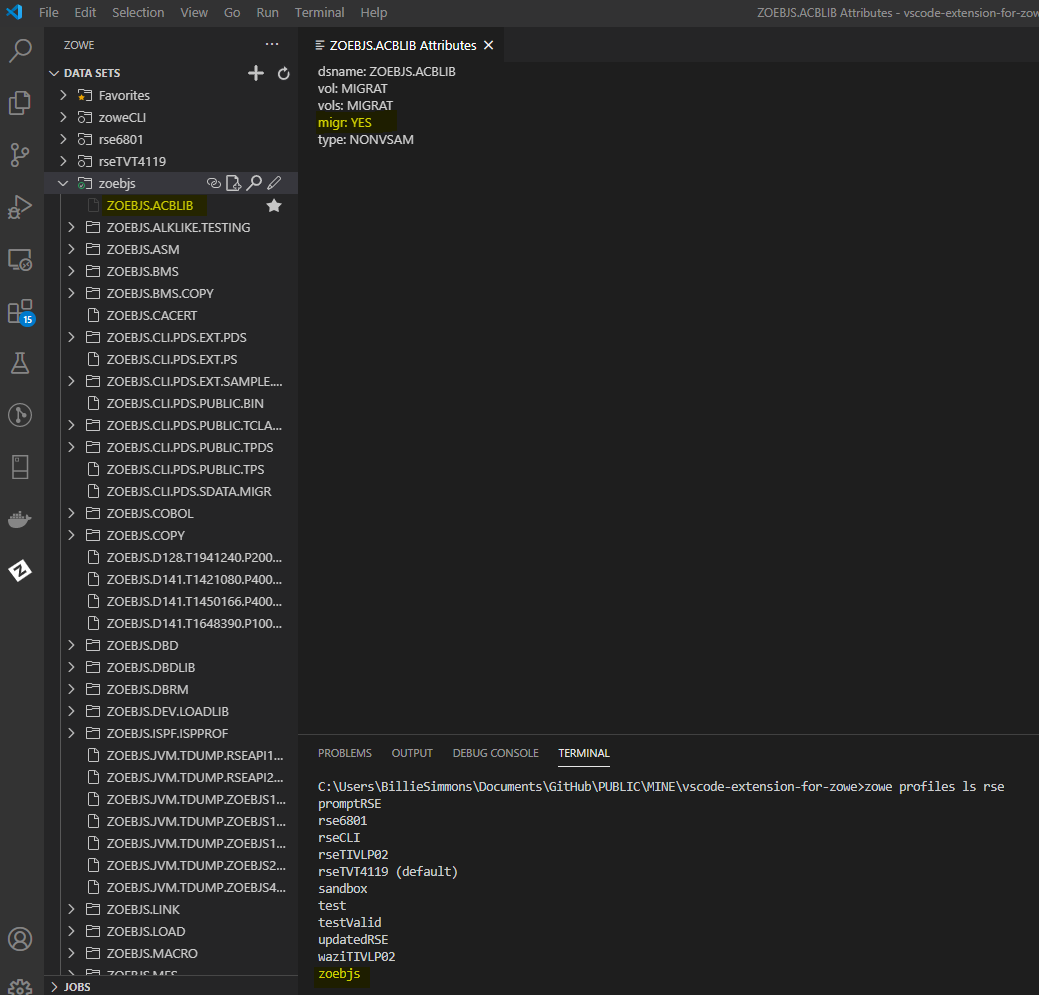1039x995 pixels.
Task: Add a new profile with the plus icon
Action: tap(256, 72)
